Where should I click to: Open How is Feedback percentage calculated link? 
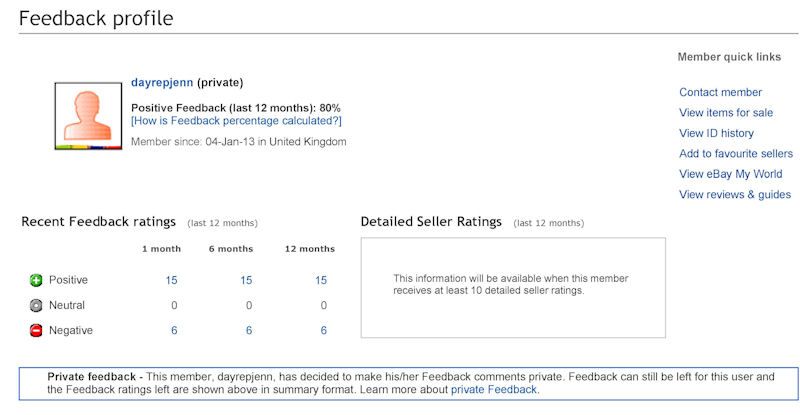click(x=236, y=121)
